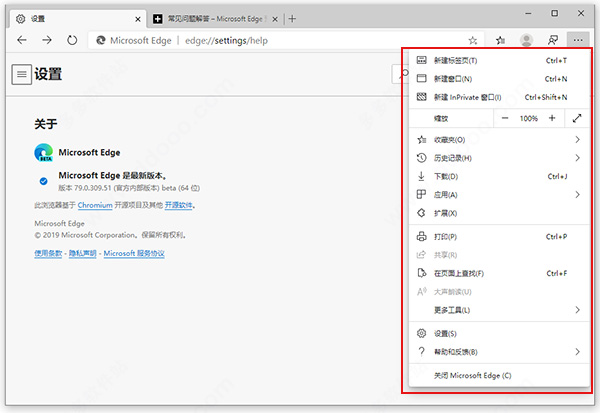
Task: Expand the 帮助和反馈 submenu
Action: pyautogui.click(x=578, y=352)
